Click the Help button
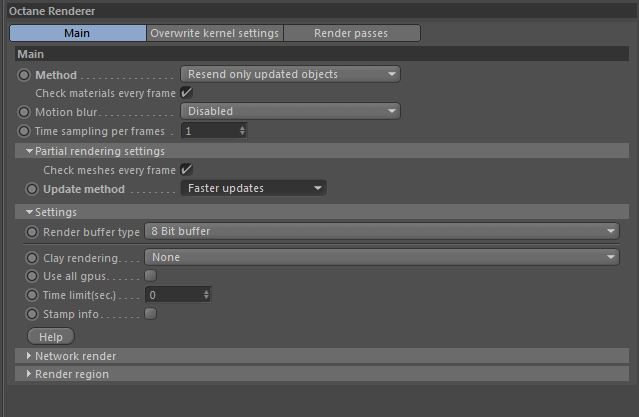 pos(51,337)
